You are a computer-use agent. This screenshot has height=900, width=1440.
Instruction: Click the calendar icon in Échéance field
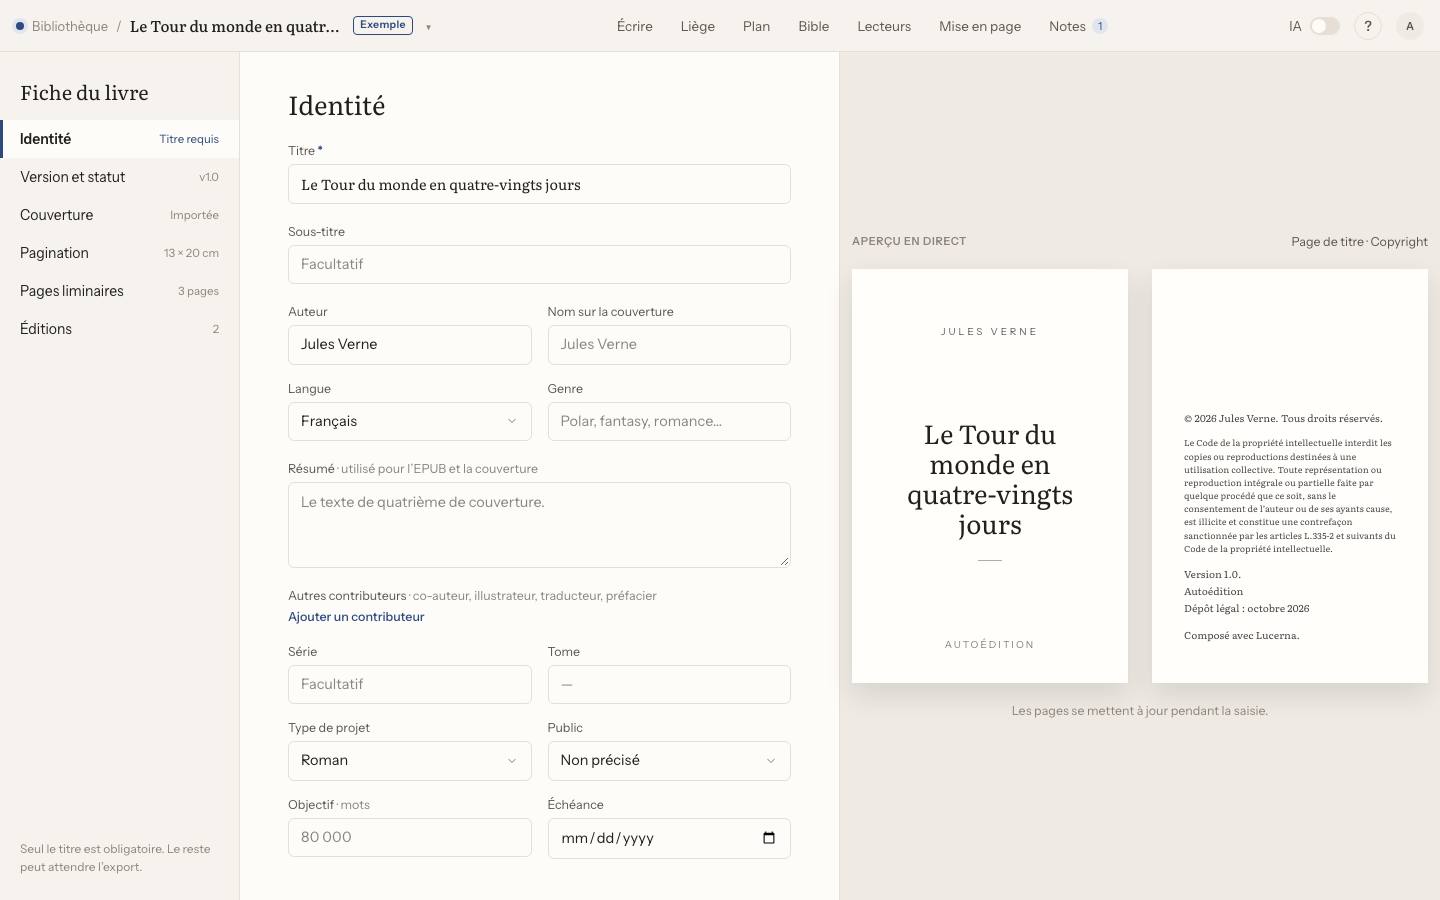(769, 838)
